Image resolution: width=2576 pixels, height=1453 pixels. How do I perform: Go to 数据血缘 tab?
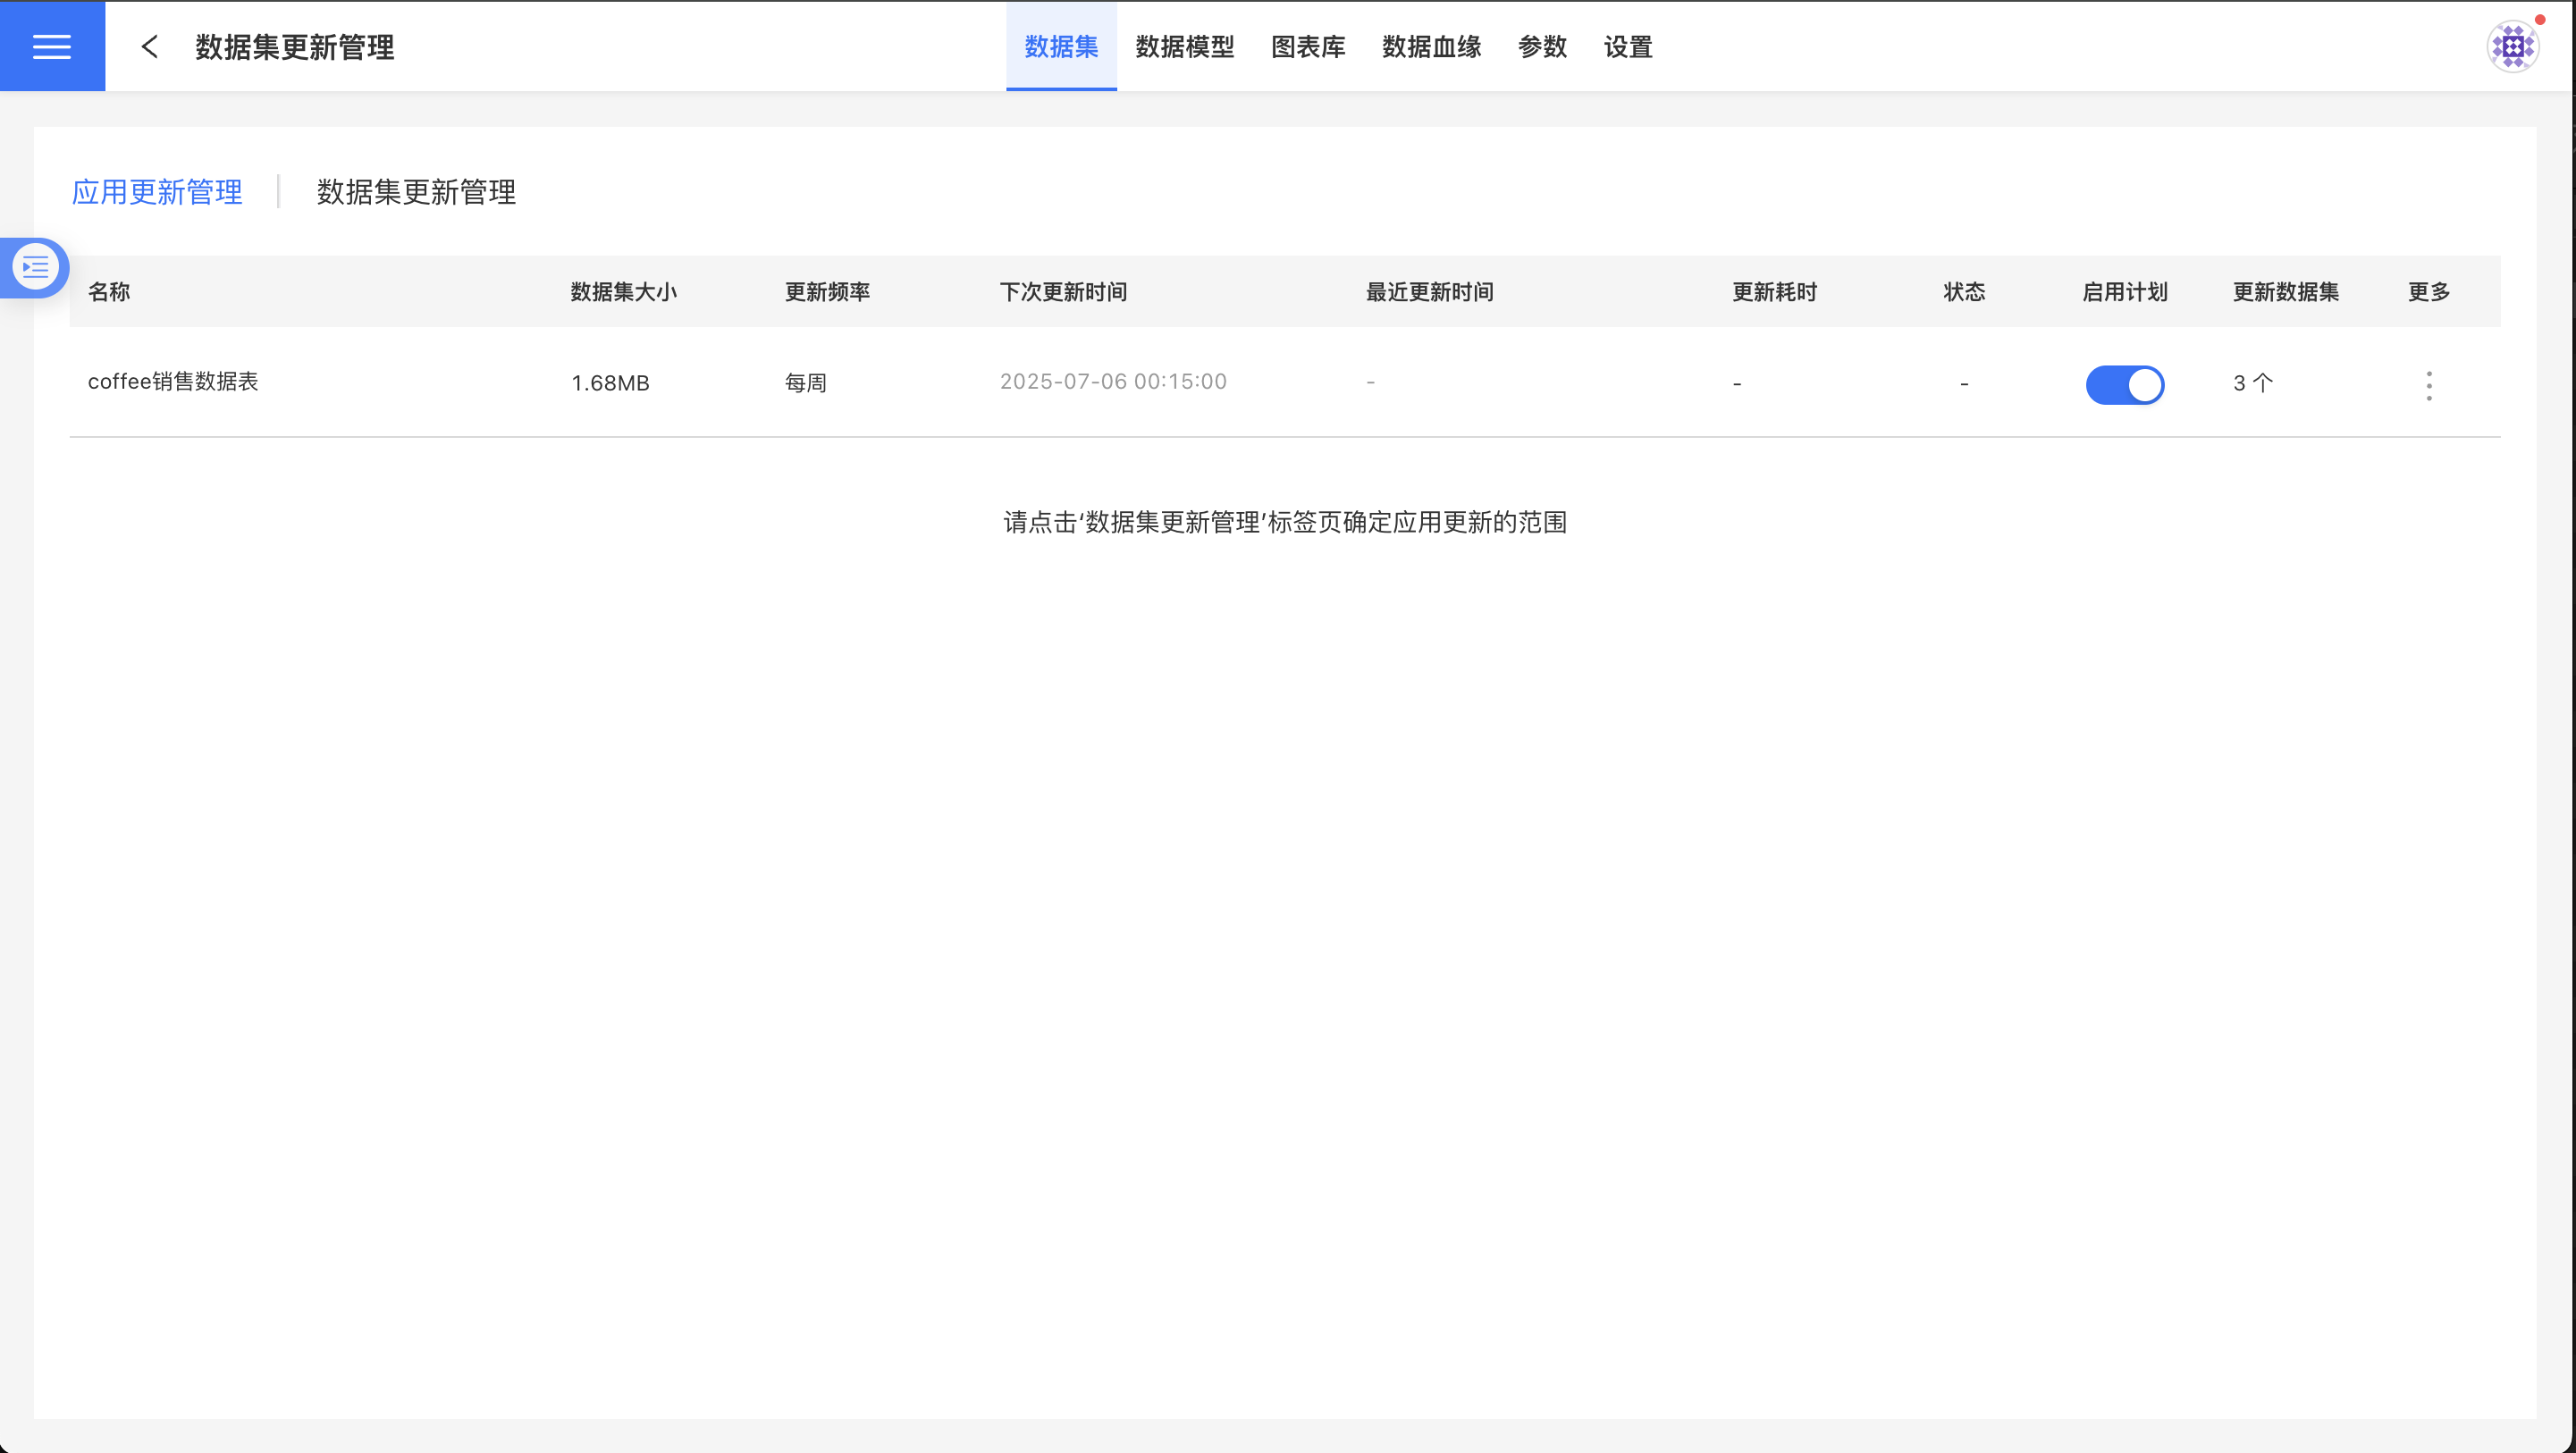[1431, 46]
